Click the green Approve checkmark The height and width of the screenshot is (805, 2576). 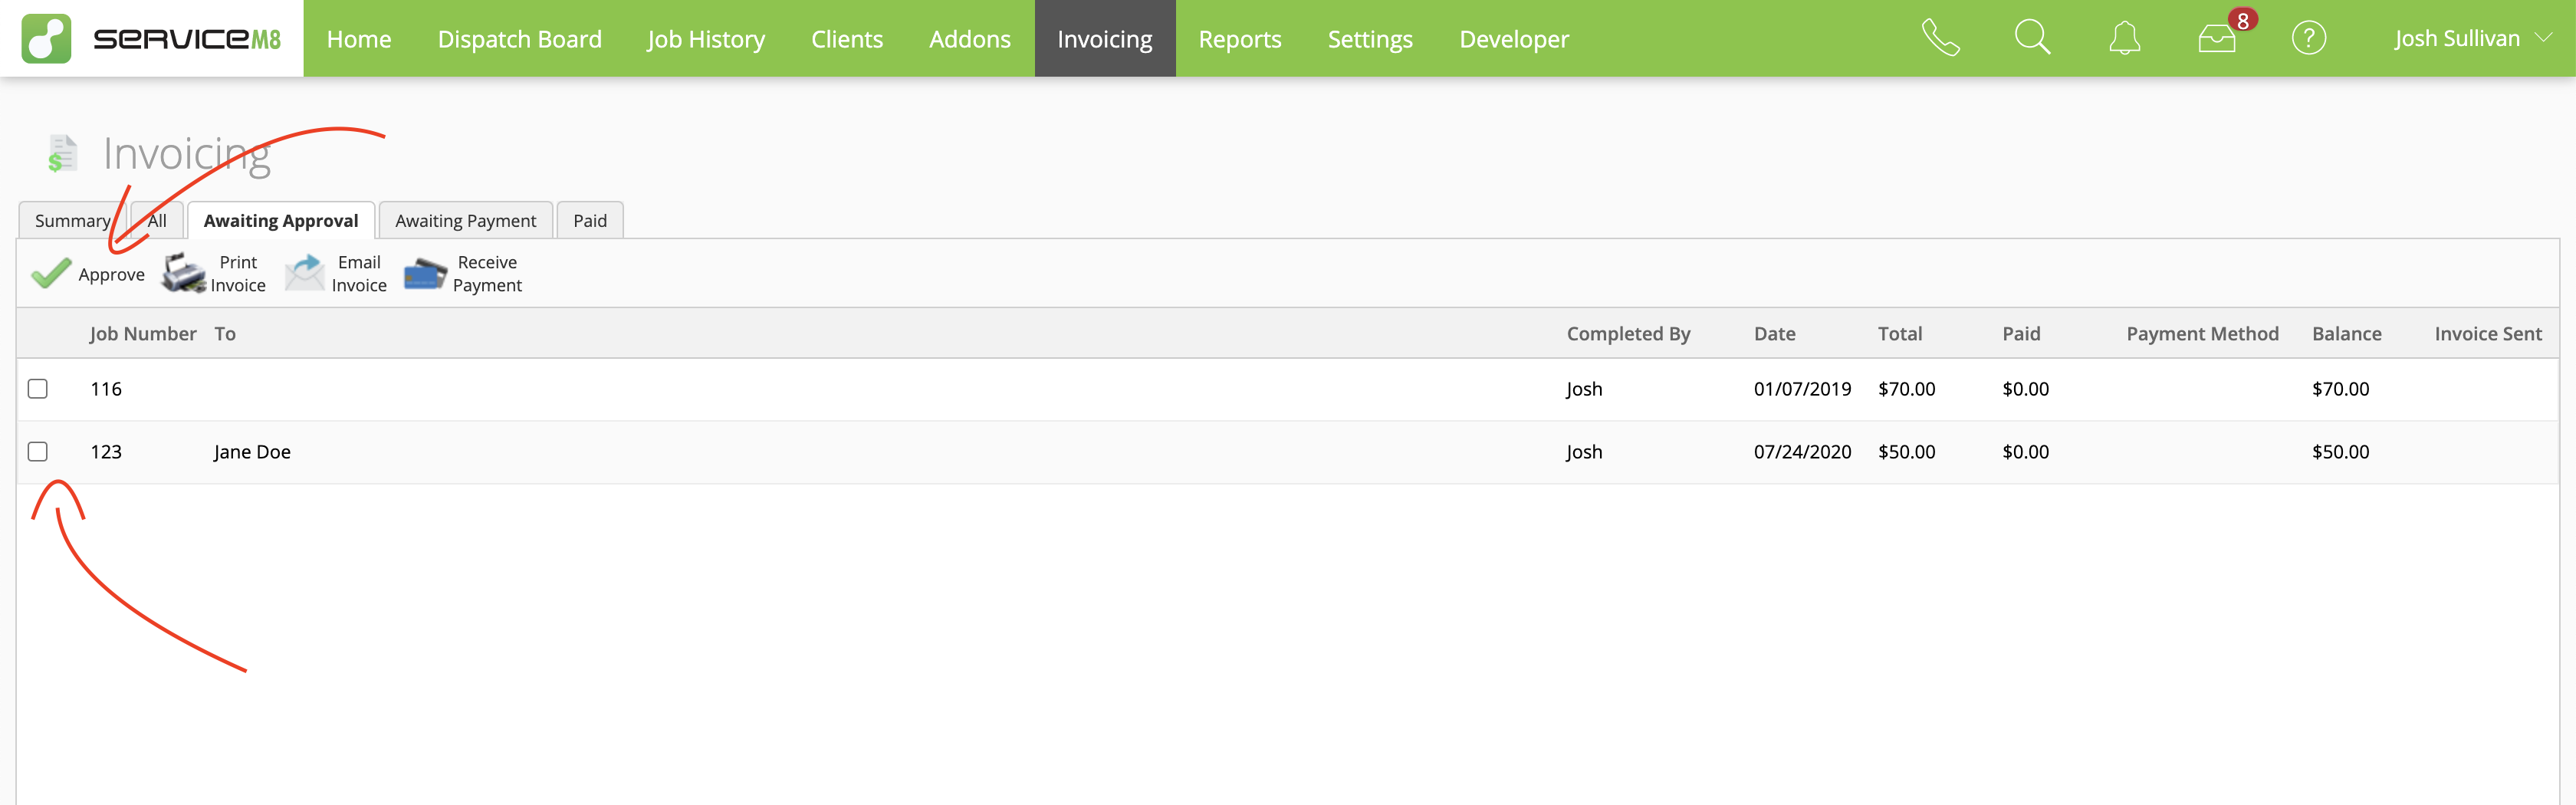tap(50, 273)
